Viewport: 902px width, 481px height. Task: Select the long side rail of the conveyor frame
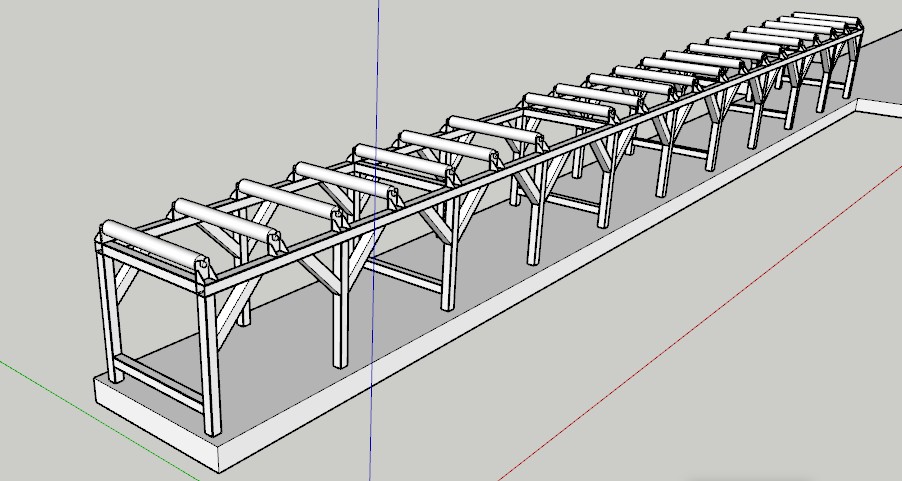[x=535, y=161]
